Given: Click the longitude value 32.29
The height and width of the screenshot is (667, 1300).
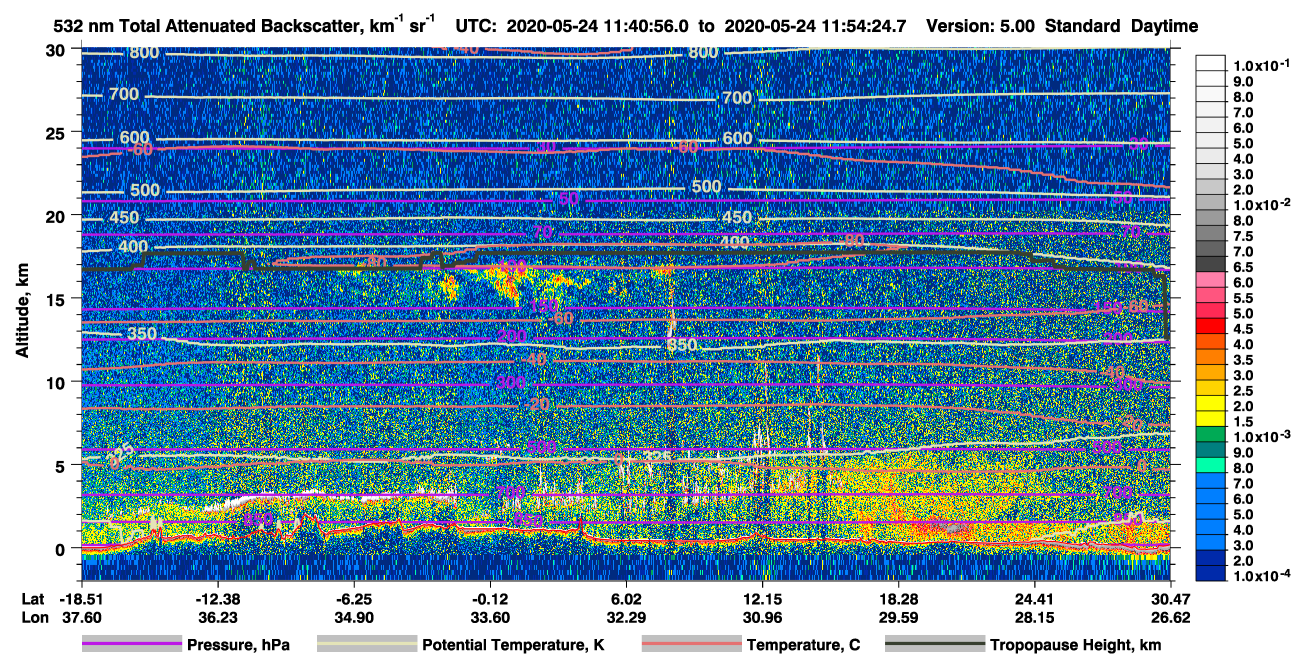Looking at the screenshot, I should point(626,617).
